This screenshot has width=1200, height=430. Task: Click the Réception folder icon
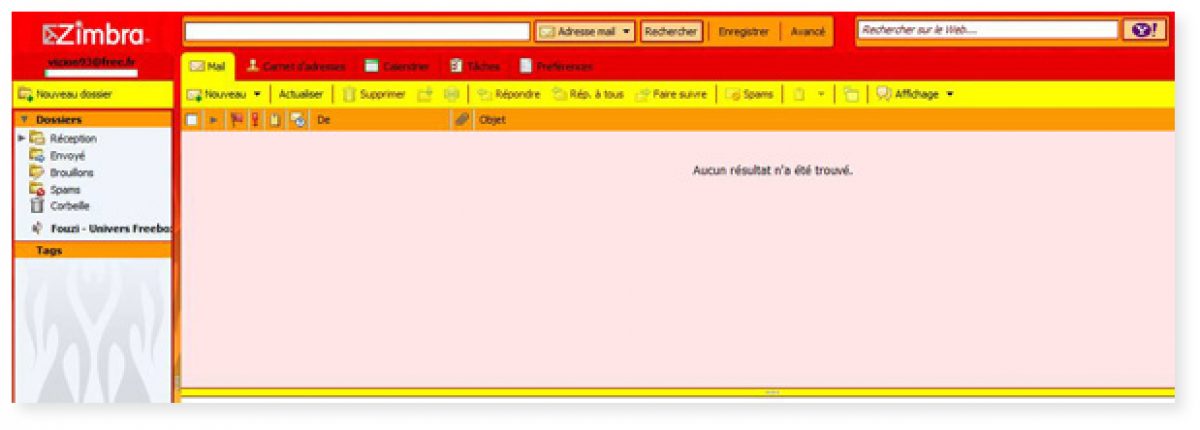click(x=37, y=139)
